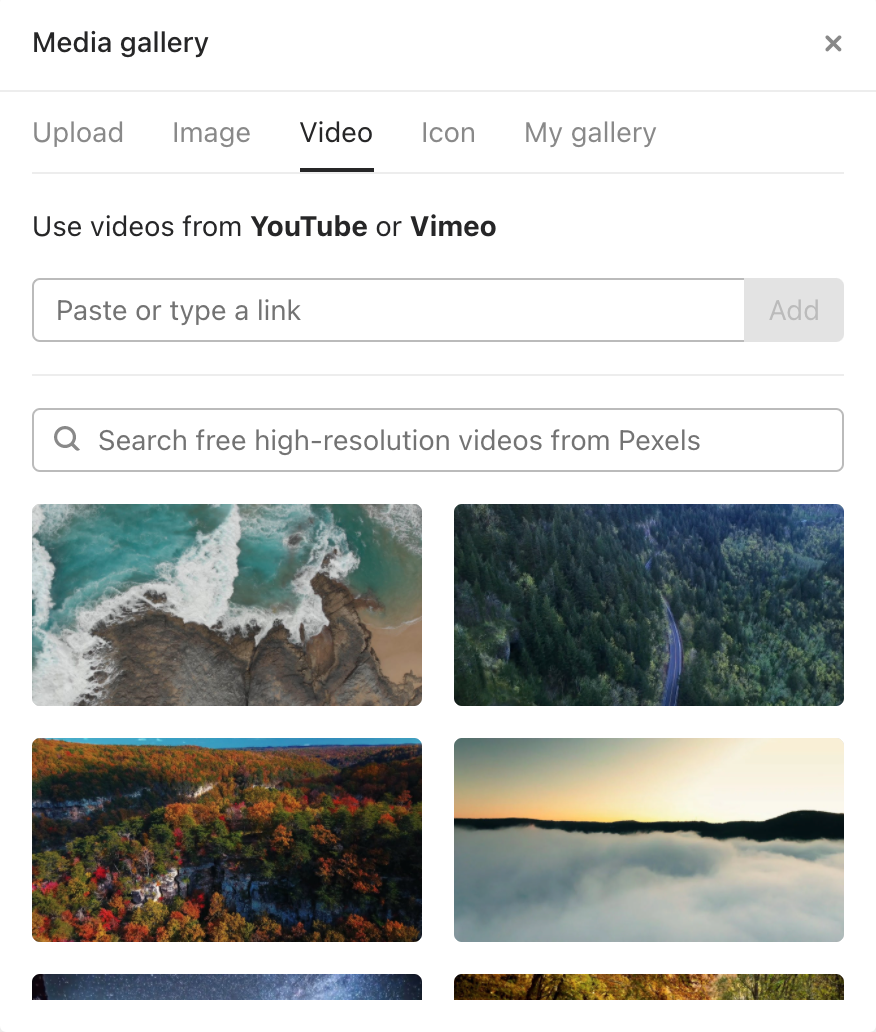Switch to the Upload tab

78,133
